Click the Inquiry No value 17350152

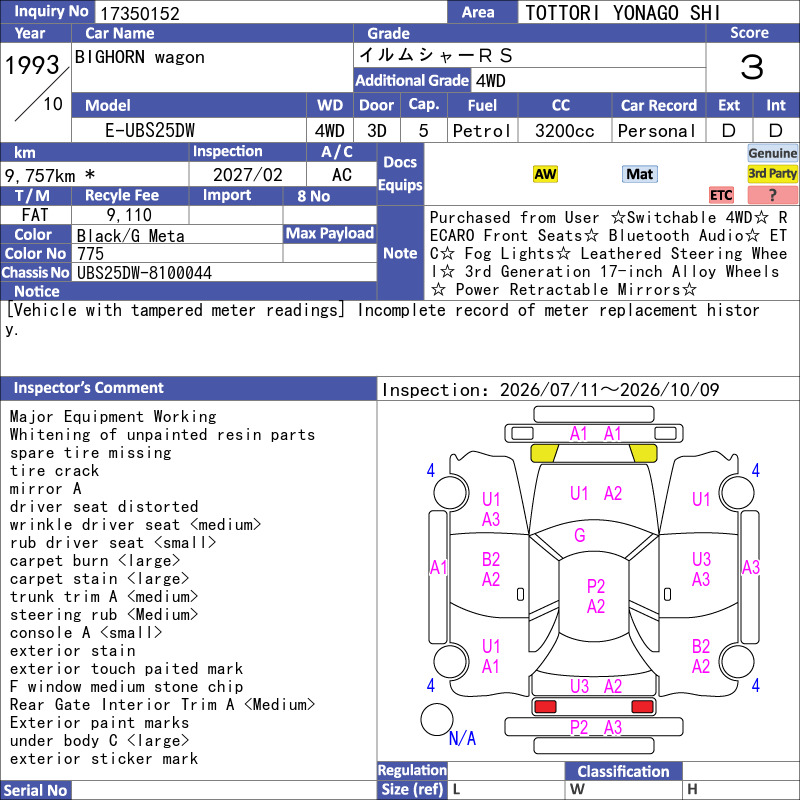(139, 13)
